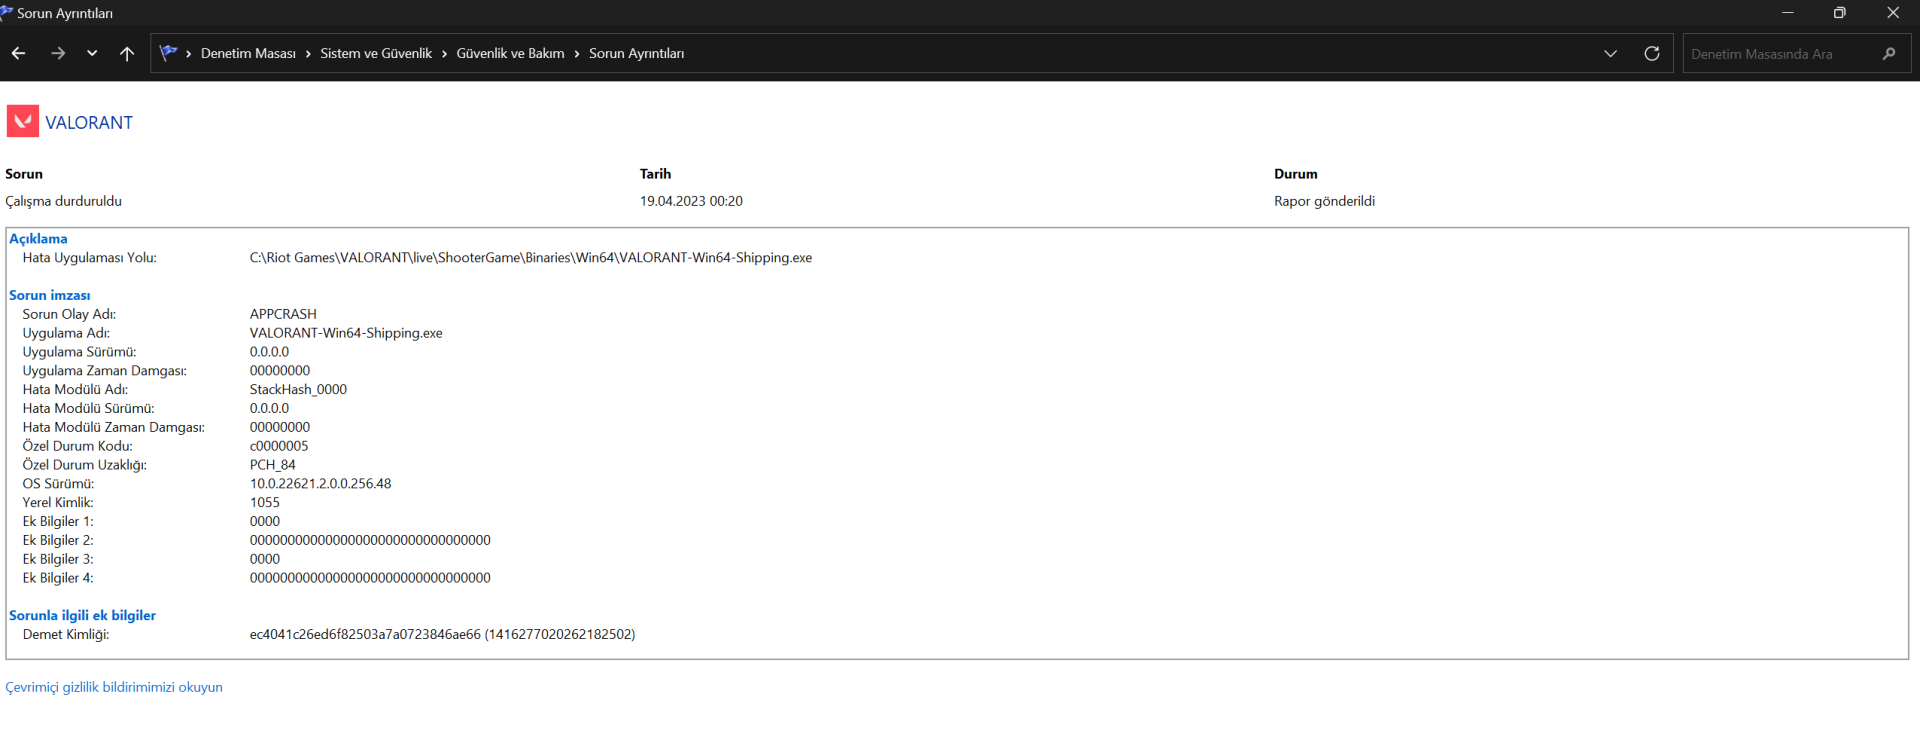Restore down the Sorun Ayrıntıları window
Image resolution: width=1920 pixels, height=749 pixels.
[1839, 13]
